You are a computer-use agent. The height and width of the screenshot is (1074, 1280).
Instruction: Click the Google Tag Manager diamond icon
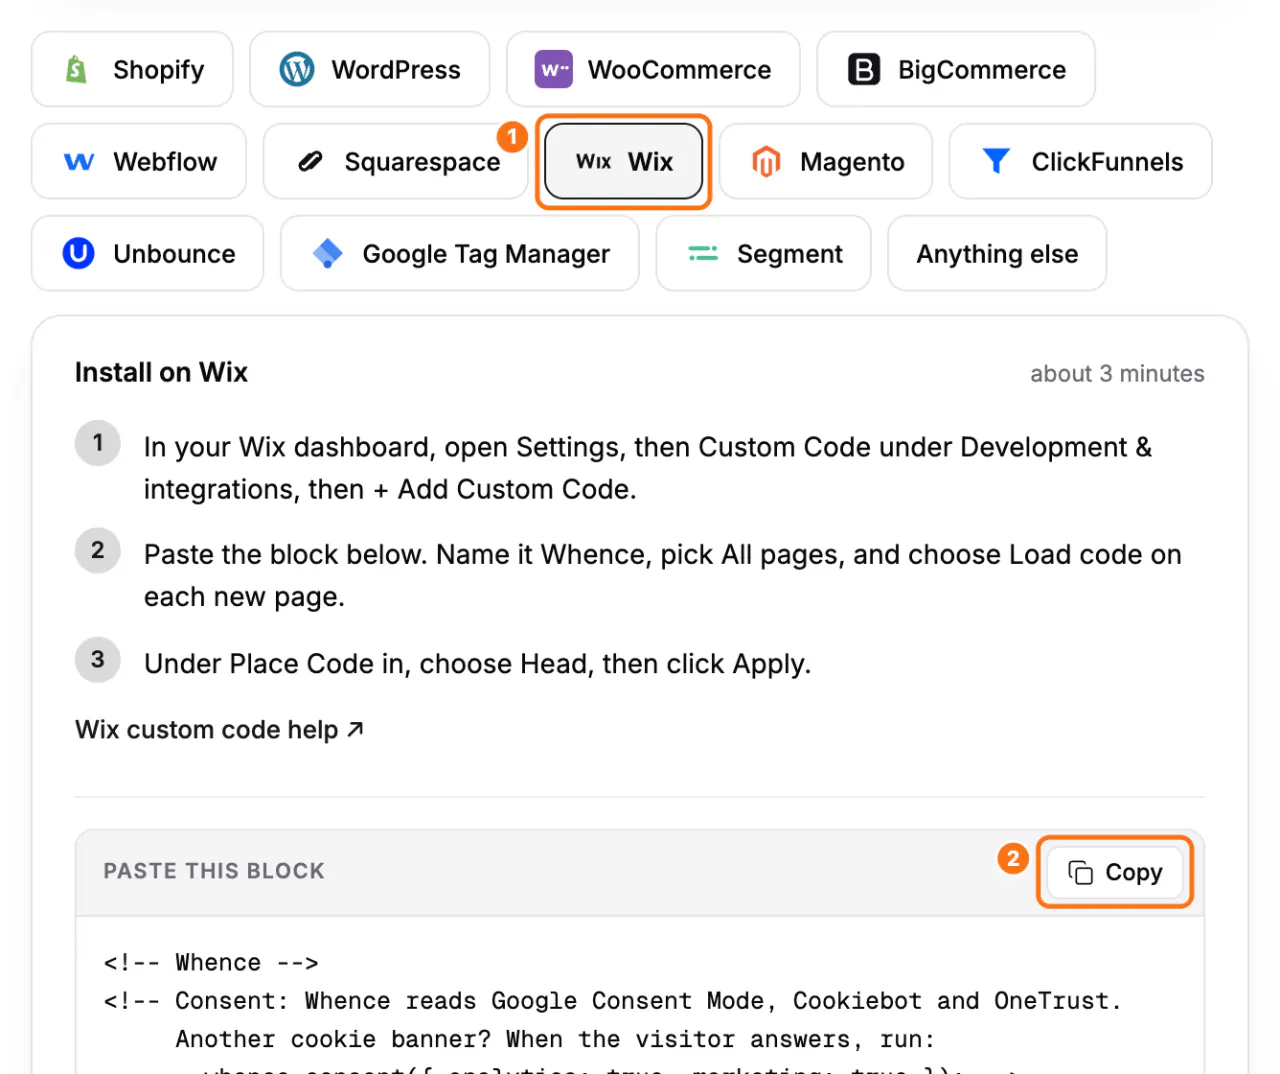click(x=328, y=253)
